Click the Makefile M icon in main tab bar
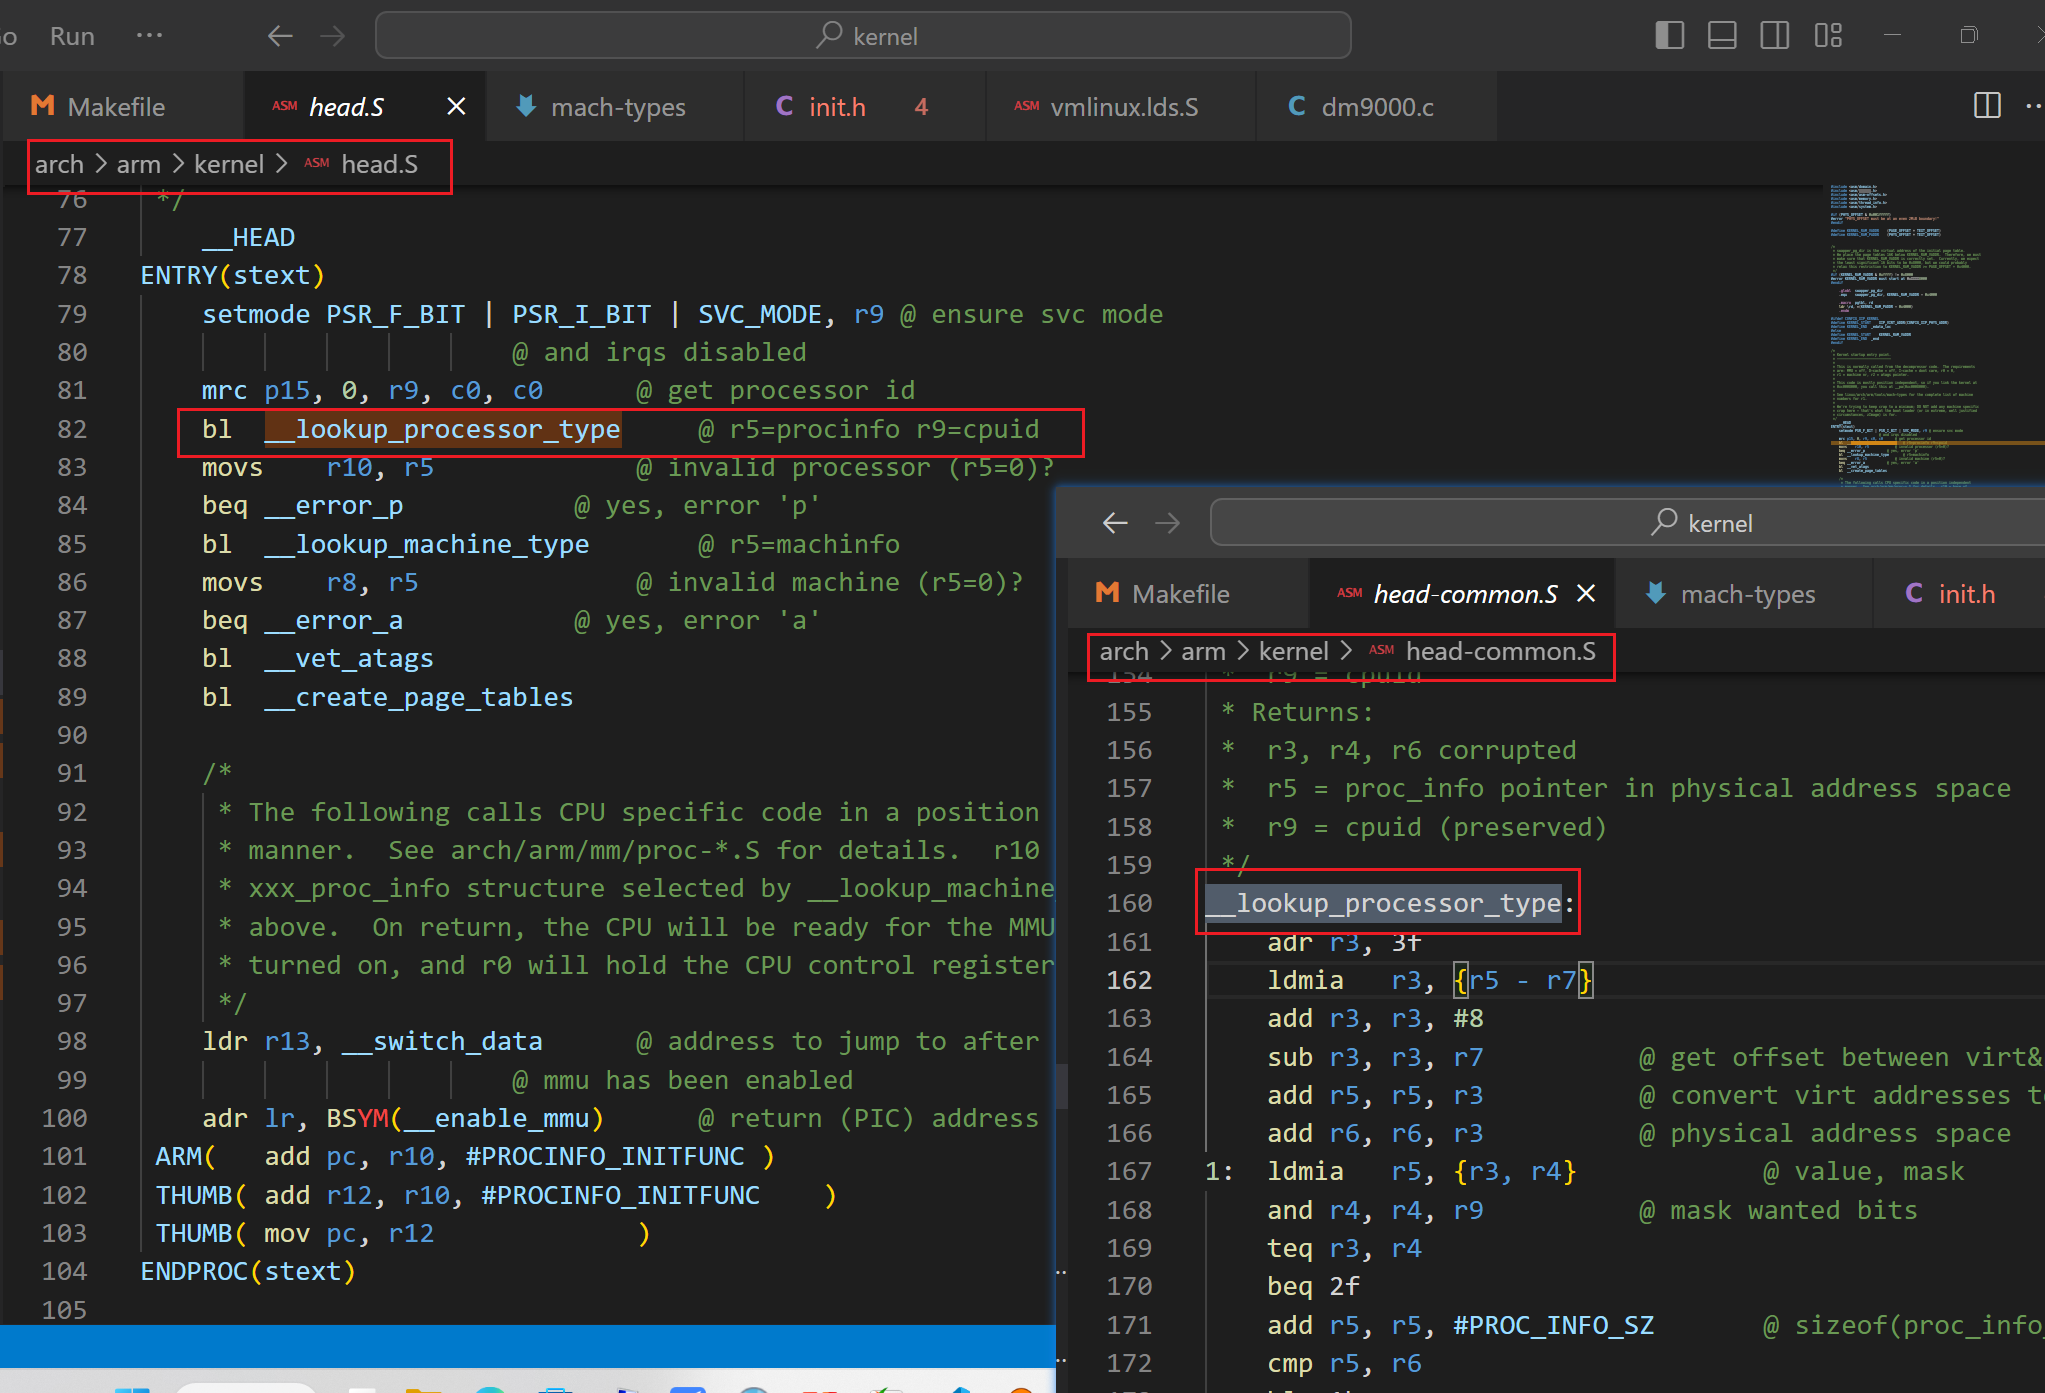This screenshot has width=2045, height=1393. click(x=43, y=105)
